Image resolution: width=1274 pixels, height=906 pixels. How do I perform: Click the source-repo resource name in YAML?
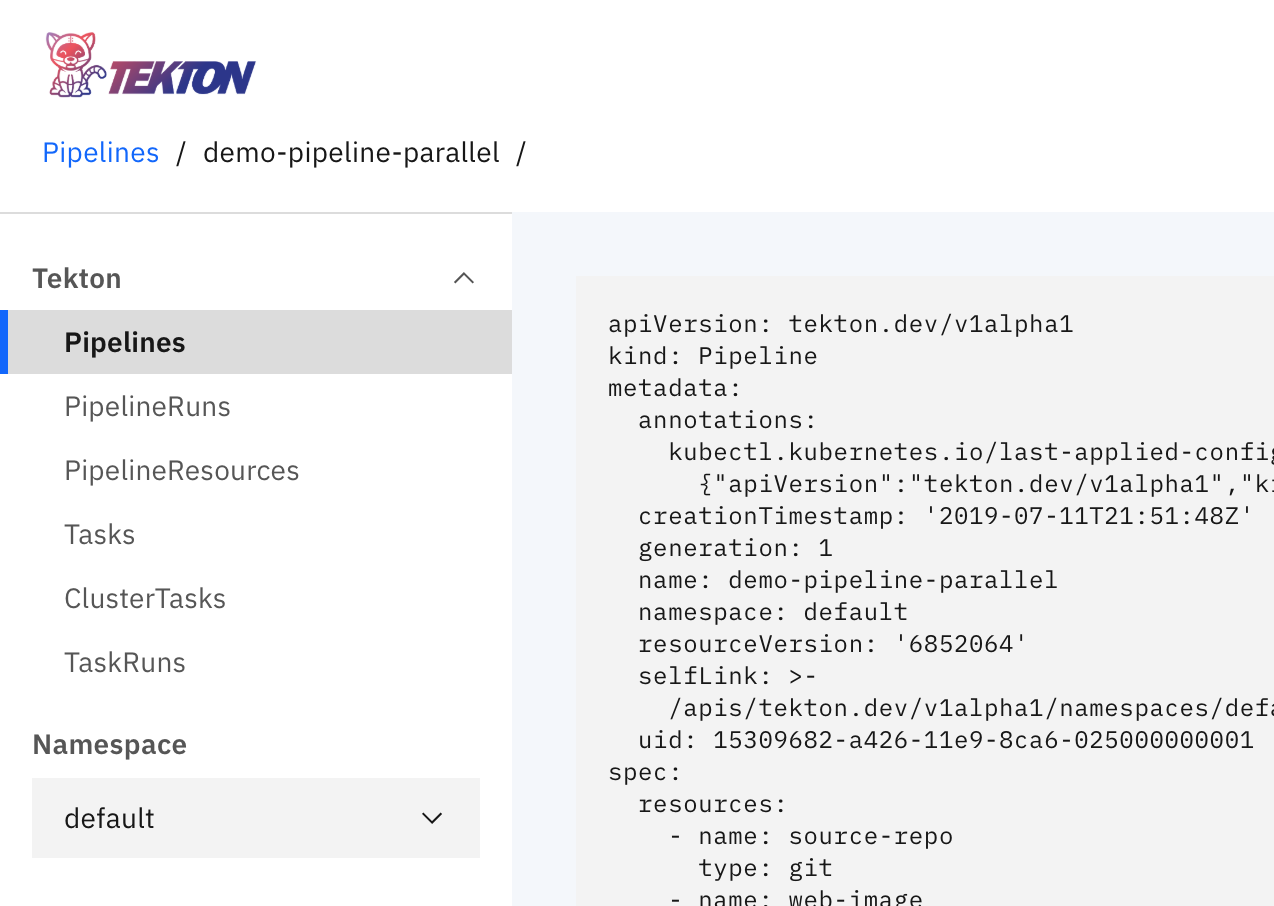870,835
